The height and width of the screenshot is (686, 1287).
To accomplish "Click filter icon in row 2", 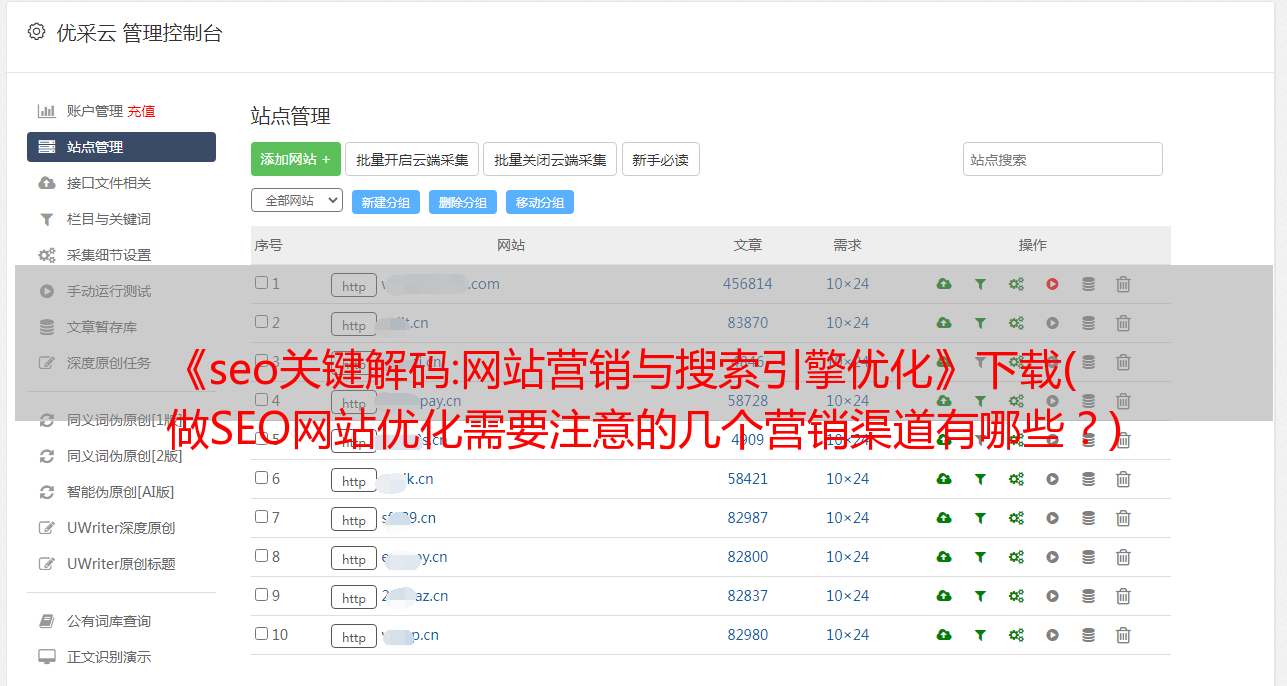I will [980, 323].
